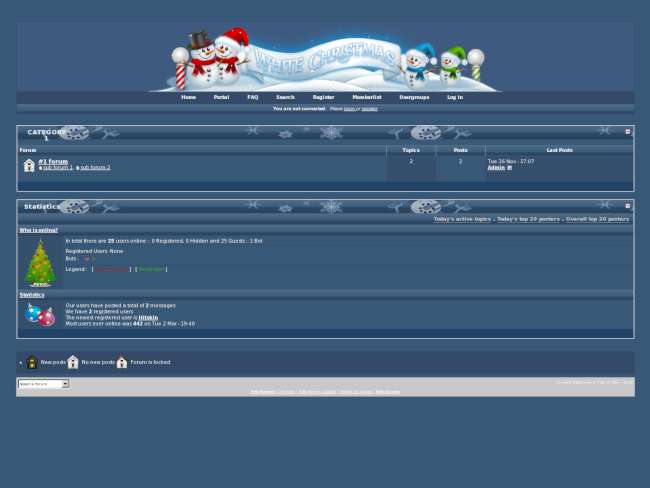This screenshot has height=488, width=650.
Task: Open the FAQ navigation item
Action: click(x=252, y=97)
